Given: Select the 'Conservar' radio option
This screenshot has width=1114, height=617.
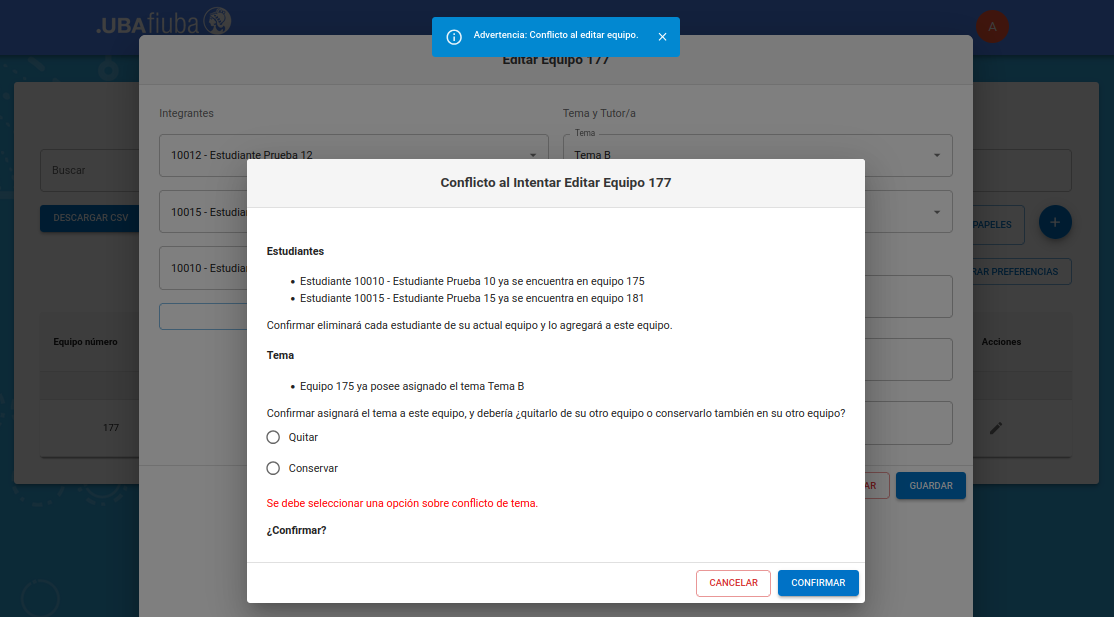Looking at the screenshot, I should [273, 468].
